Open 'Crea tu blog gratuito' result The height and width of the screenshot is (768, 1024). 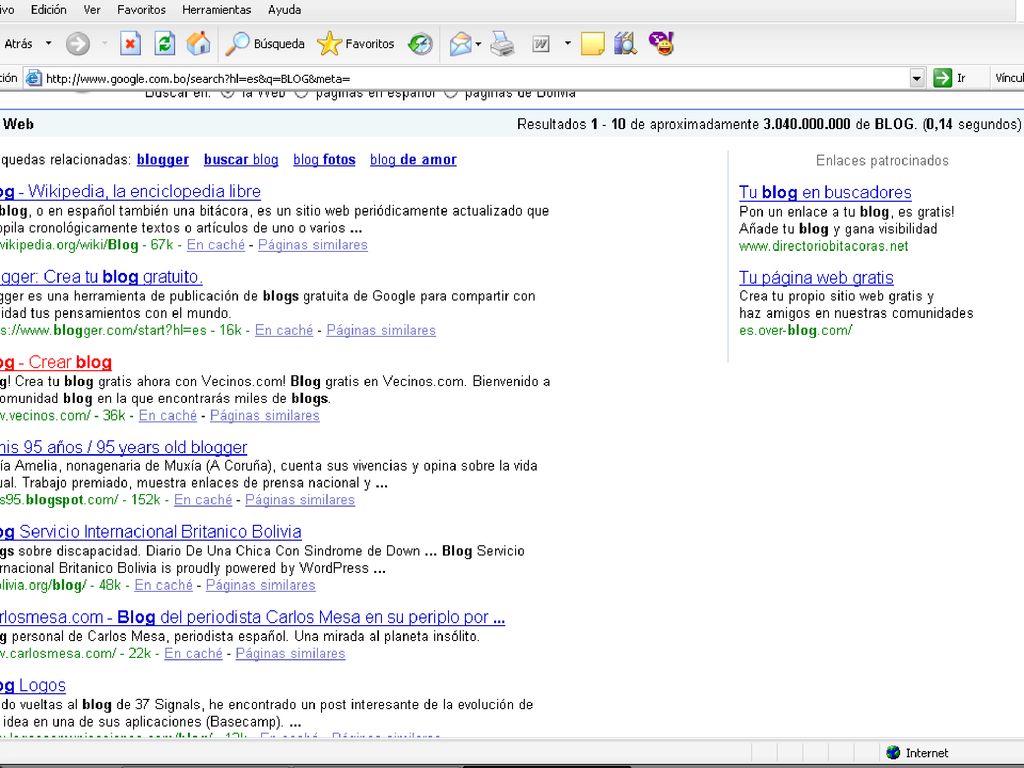click(x=101, y=277)
